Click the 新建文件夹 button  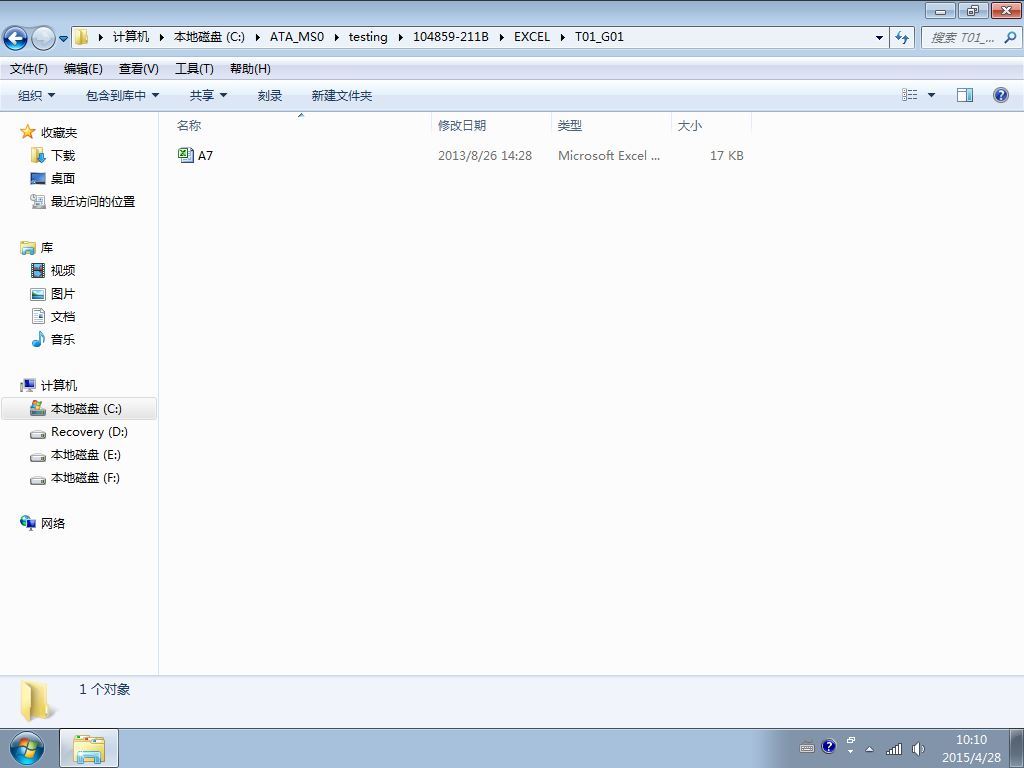point(342,95)
